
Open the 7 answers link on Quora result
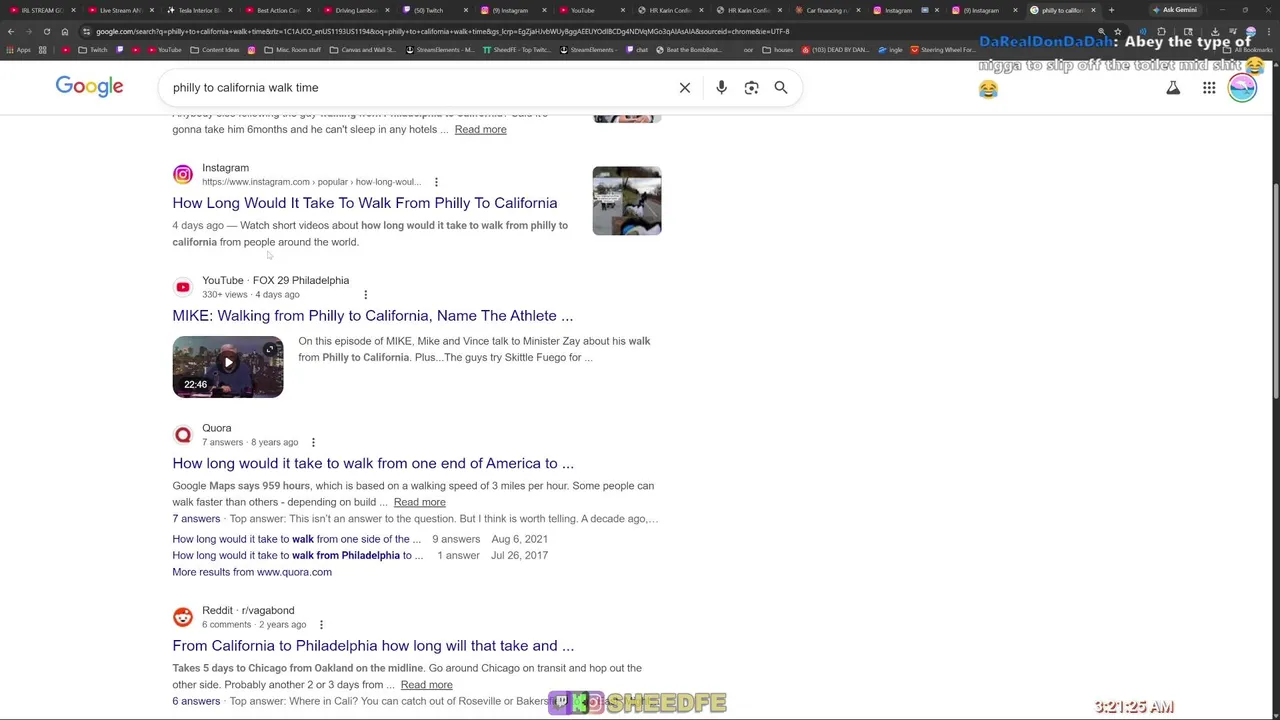click(x=196, y=519)
